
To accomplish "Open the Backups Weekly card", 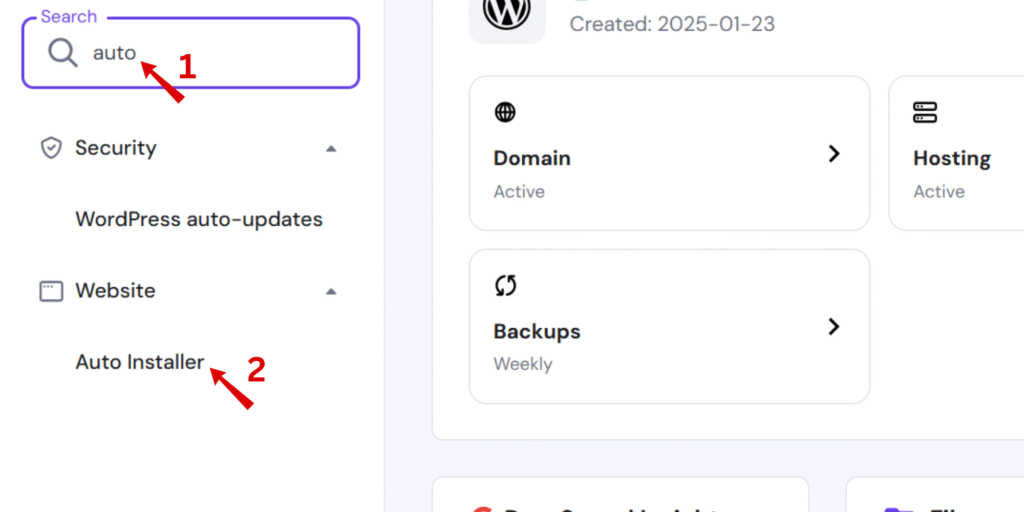I will 669,327.
